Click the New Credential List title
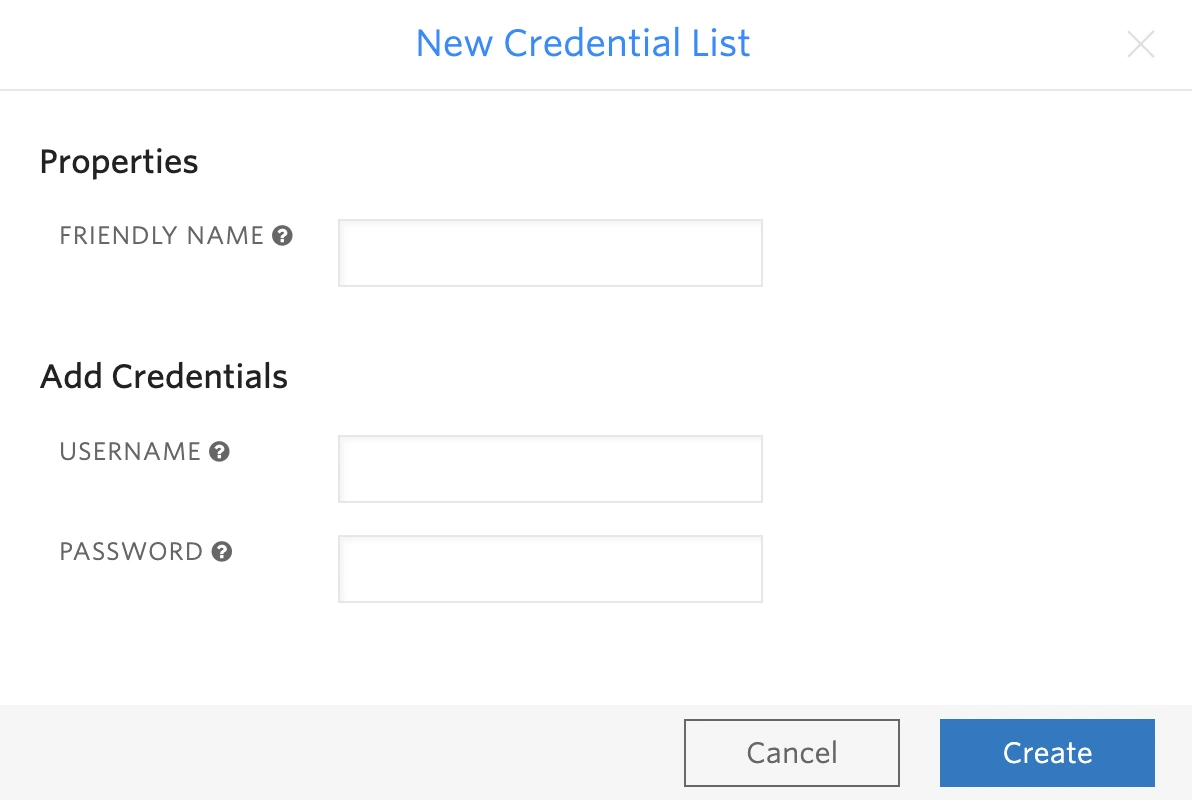Viewport: 1192px width, 800px height. (x=583, y=43)
